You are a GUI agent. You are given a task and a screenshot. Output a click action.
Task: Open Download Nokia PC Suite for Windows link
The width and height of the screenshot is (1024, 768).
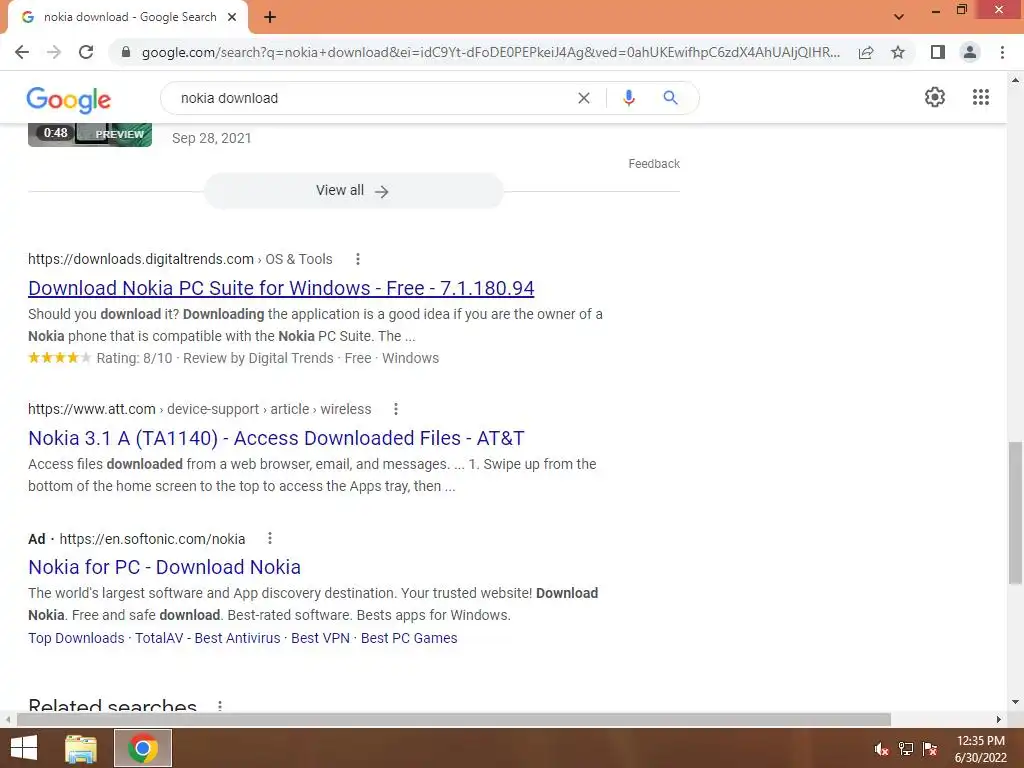281,288
